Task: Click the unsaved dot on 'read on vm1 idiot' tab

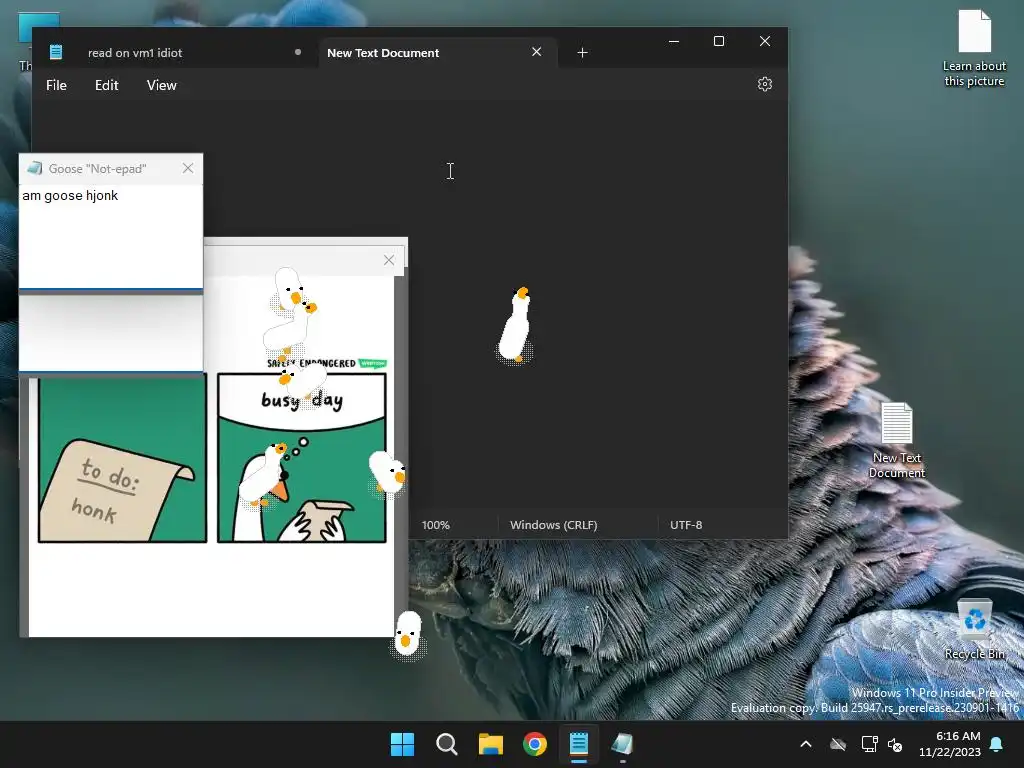Action: click(298, 52)
